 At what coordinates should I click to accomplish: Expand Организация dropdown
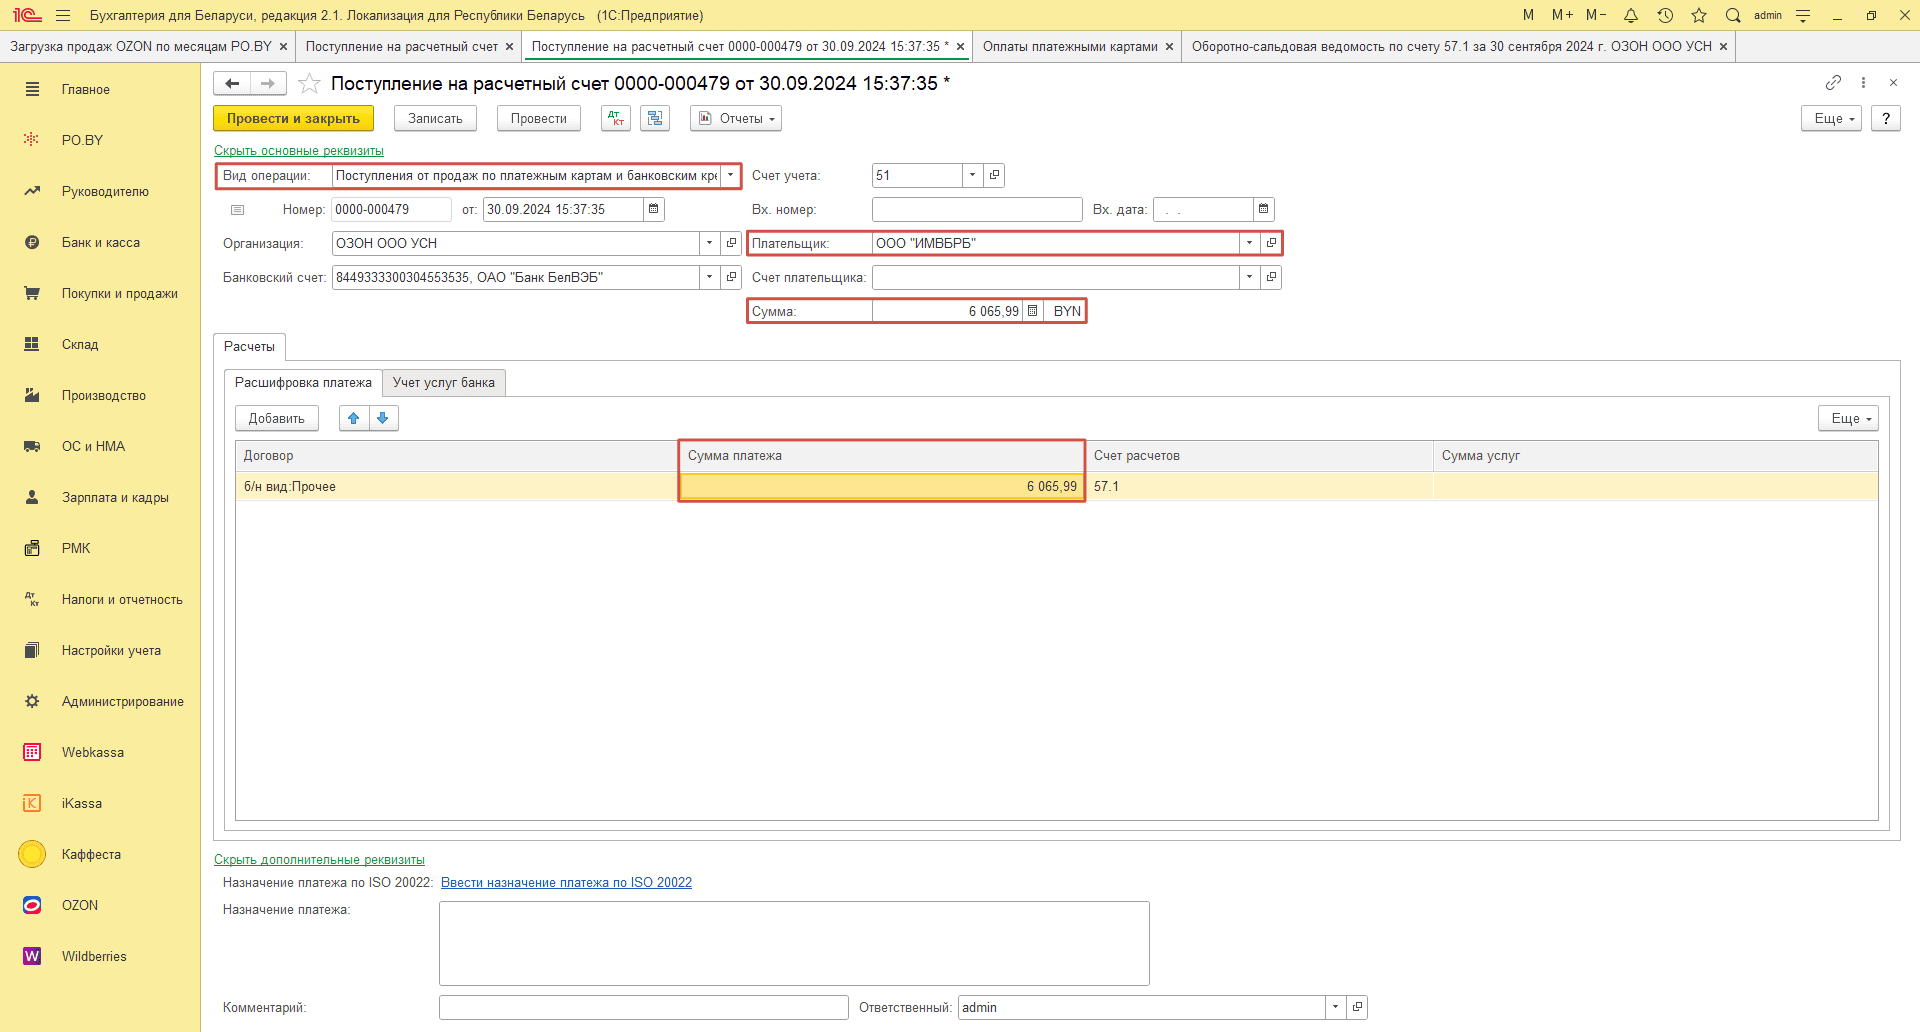click(709, 243)
